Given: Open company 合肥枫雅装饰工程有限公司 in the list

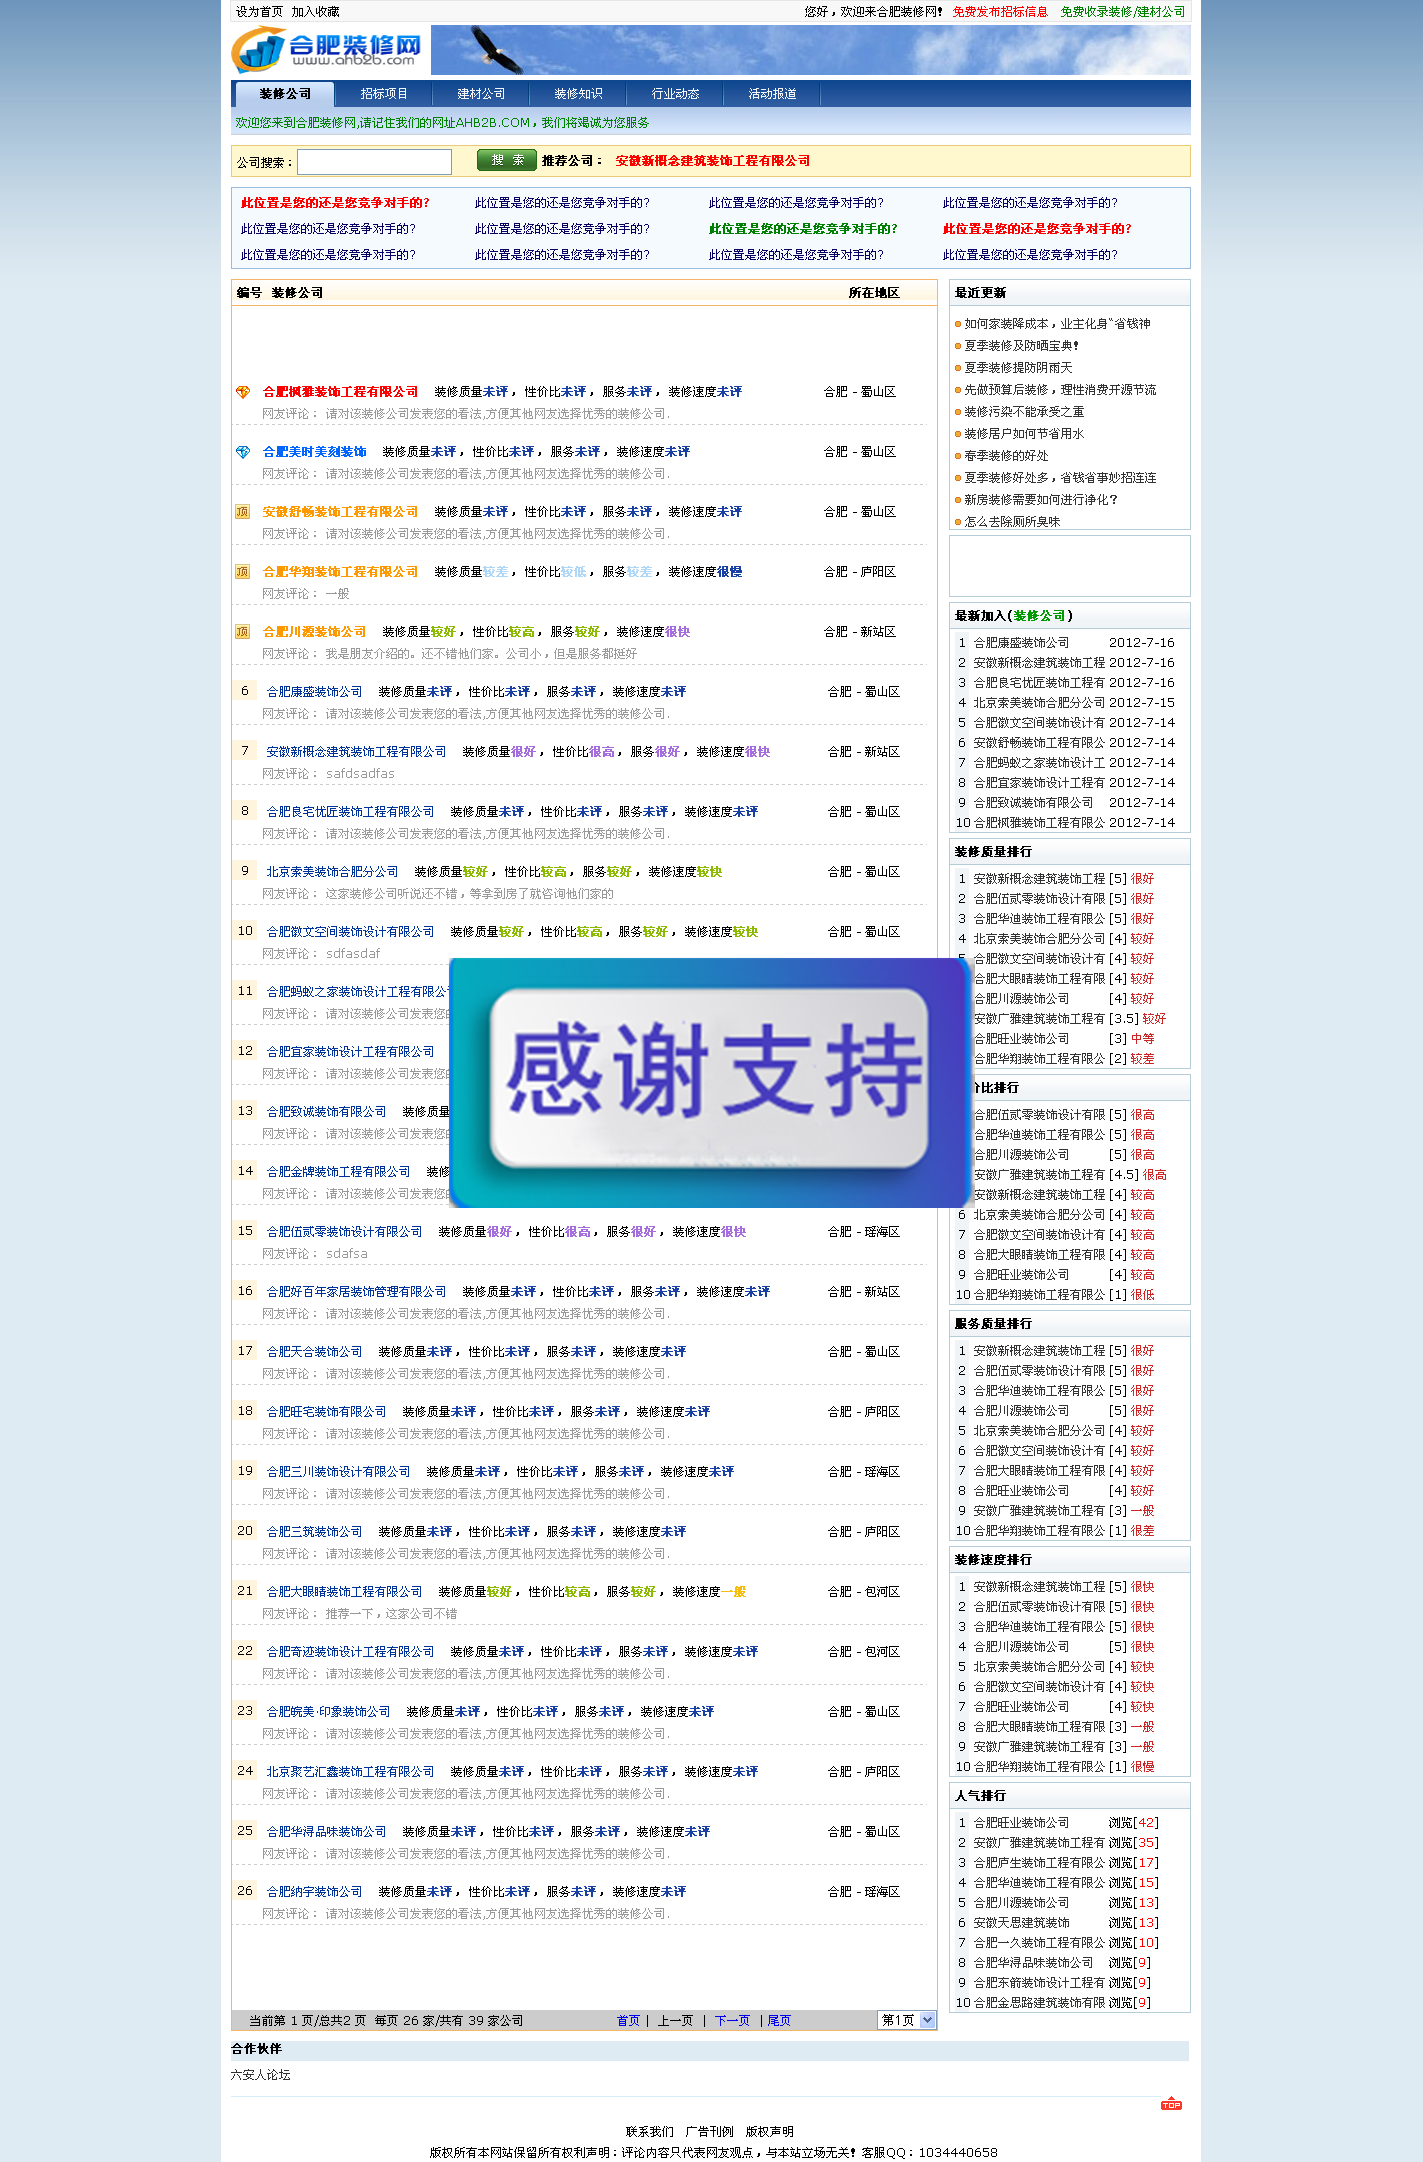Looking at the screenshot, I should point(340,392).
